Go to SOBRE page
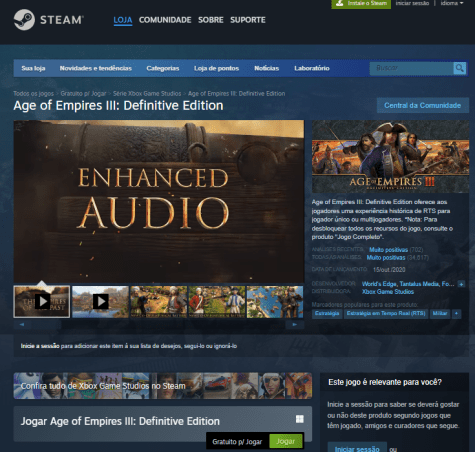The width and height of the screenshot is (475, 452). (x=211, y=20)
